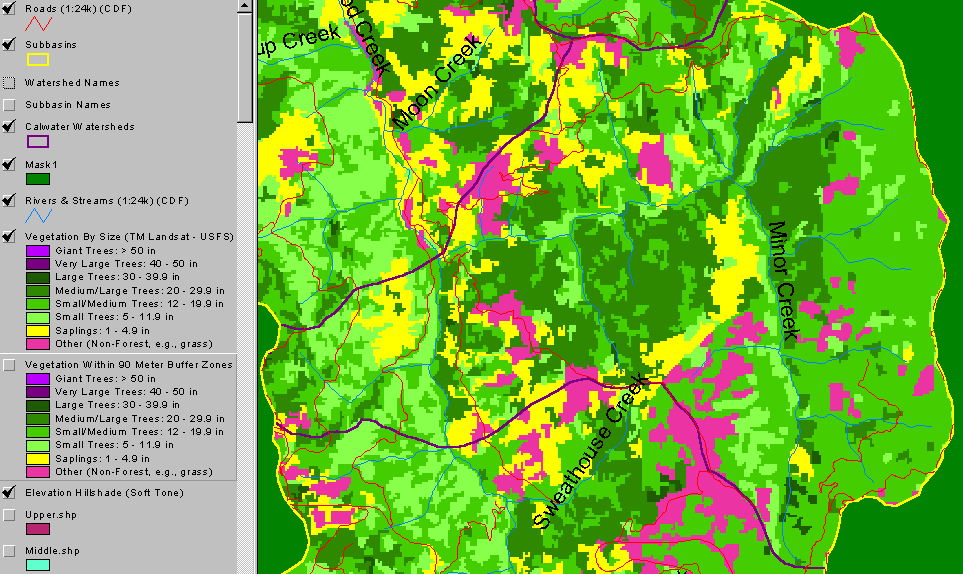Screen dimensions: 963x574
Task: Click Other (Non-Forest) pink swatch under Vegetation By Size
Action: (37, 344)
